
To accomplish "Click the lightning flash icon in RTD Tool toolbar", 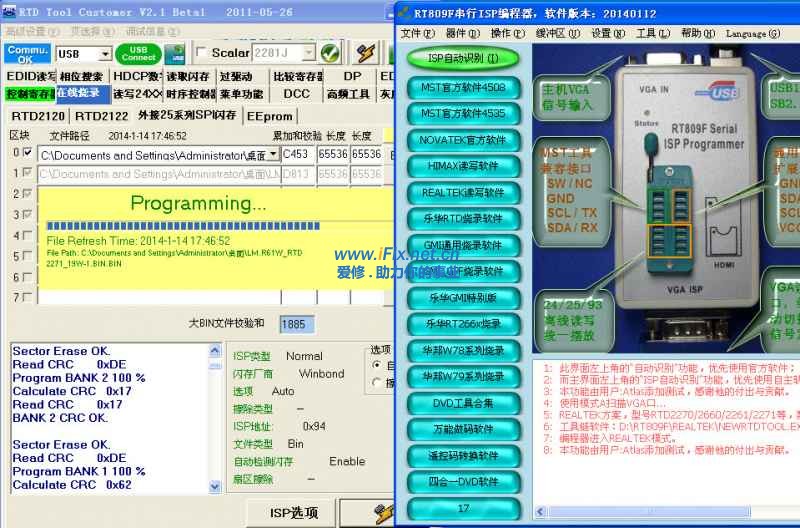I will click(x=366, y=53).
